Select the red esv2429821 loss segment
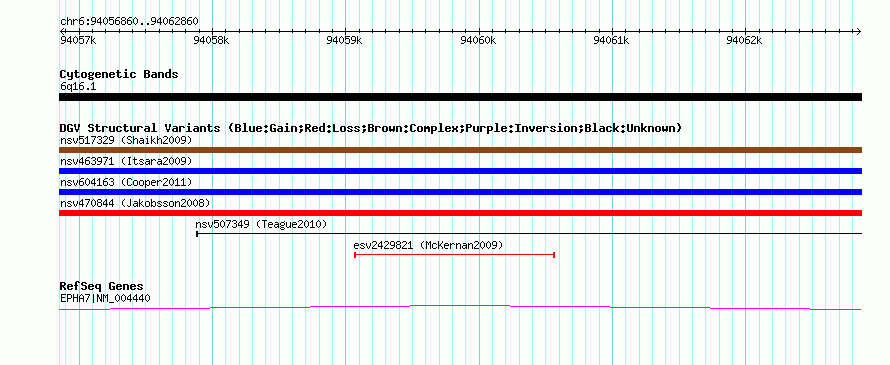 [454, 255]
